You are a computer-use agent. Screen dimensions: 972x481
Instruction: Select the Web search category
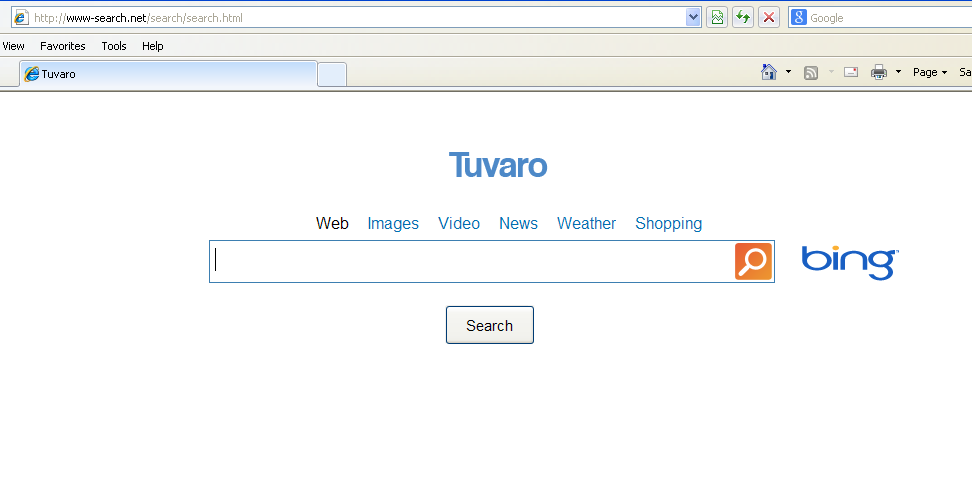(x=332, y=223)
